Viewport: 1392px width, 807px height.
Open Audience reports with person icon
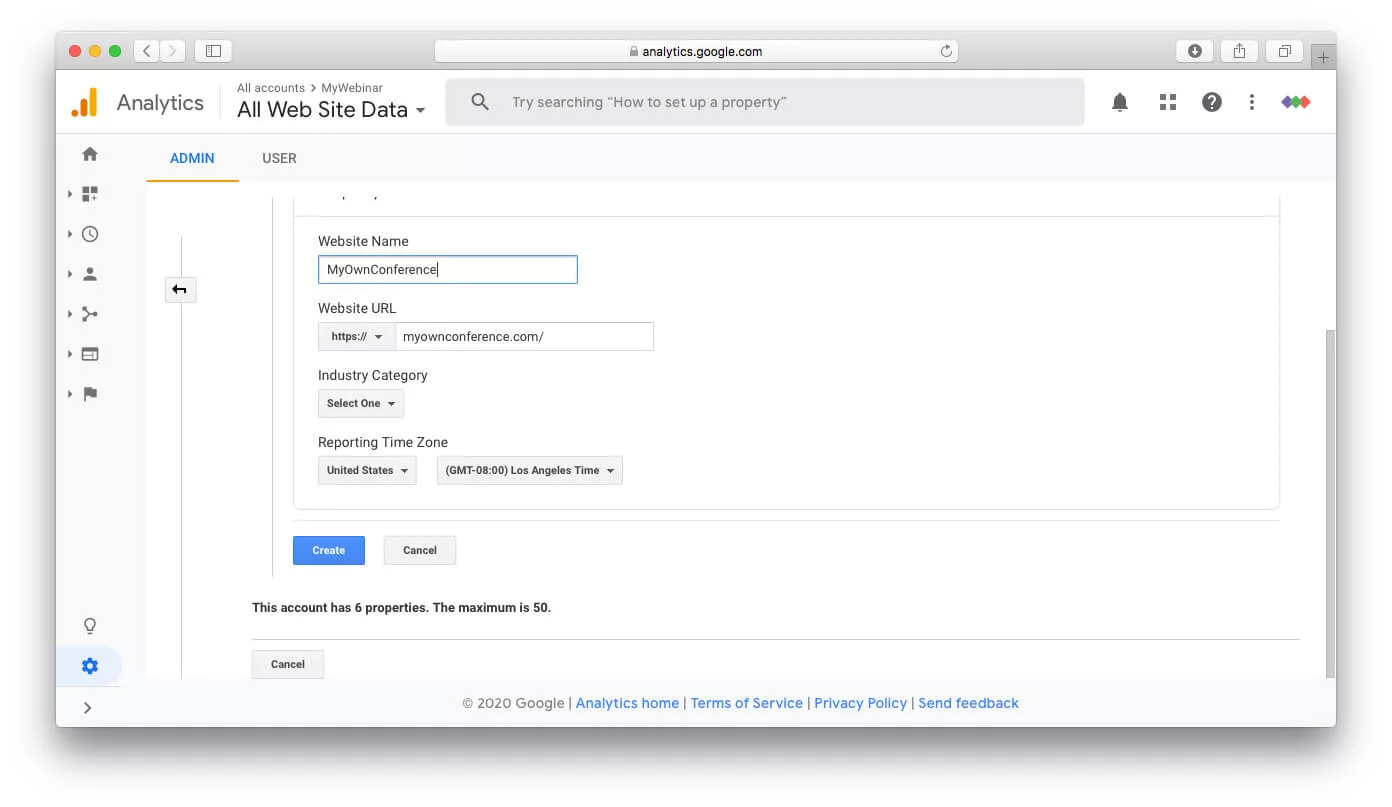point(89,273)
